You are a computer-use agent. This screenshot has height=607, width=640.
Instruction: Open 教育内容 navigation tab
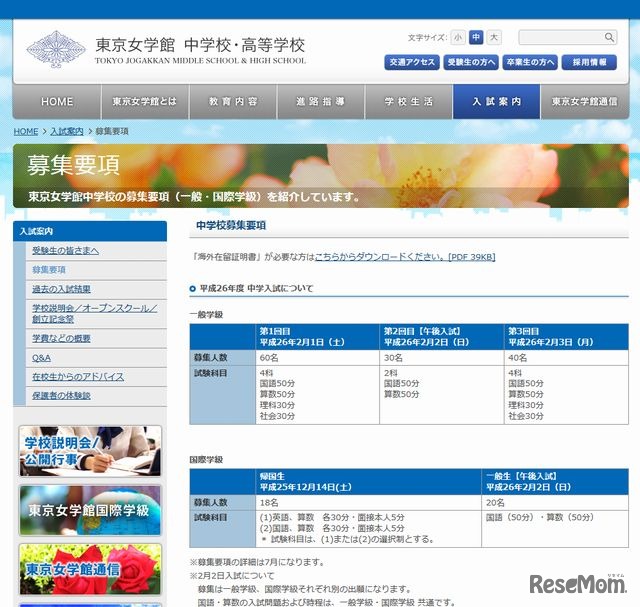coord(233,102)
